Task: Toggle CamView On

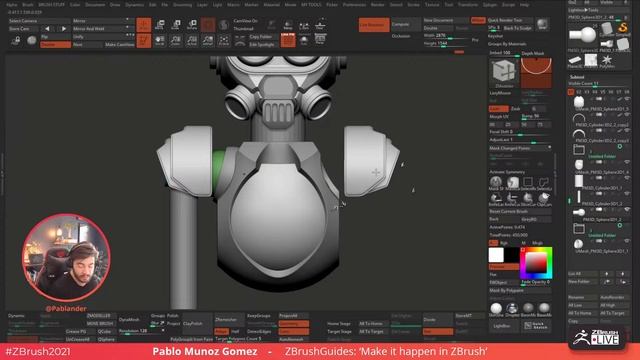Action: click(245, 21)
